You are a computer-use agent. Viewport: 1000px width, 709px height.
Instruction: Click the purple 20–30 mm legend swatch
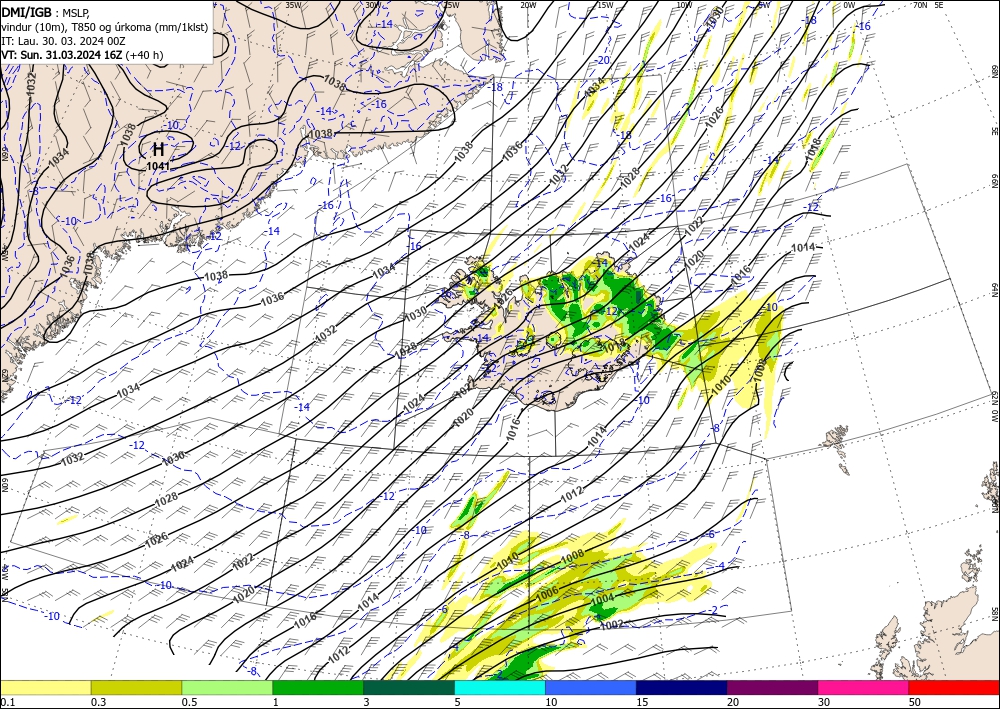(772, 687)
